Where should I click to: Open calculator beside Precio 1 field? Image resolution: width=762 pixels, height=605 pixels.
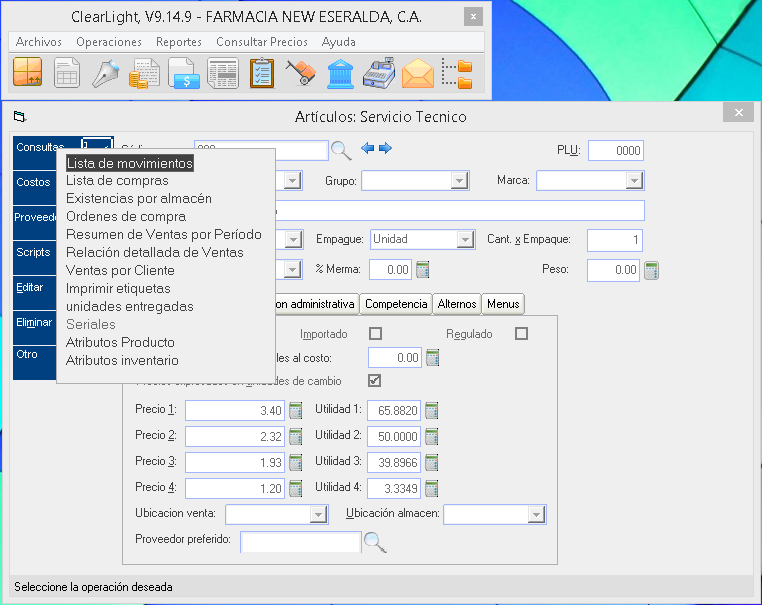tap(295, 411)
